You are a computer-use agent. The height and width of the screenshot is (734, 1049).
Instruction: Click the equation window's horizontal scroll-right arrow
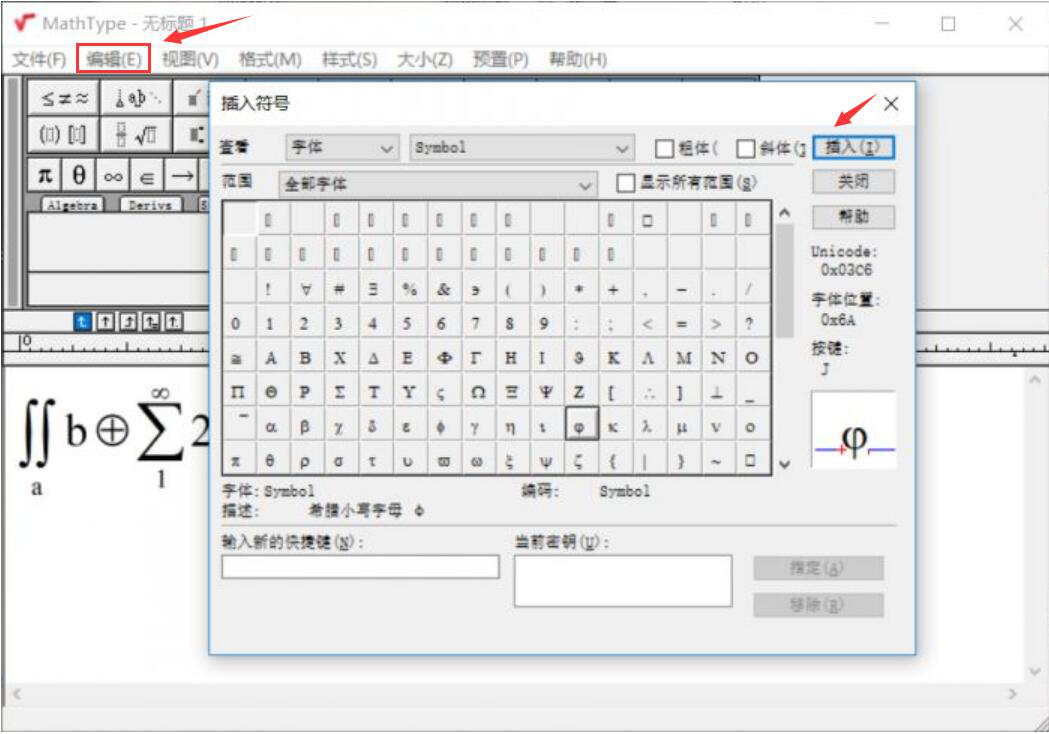point(1012,695)
